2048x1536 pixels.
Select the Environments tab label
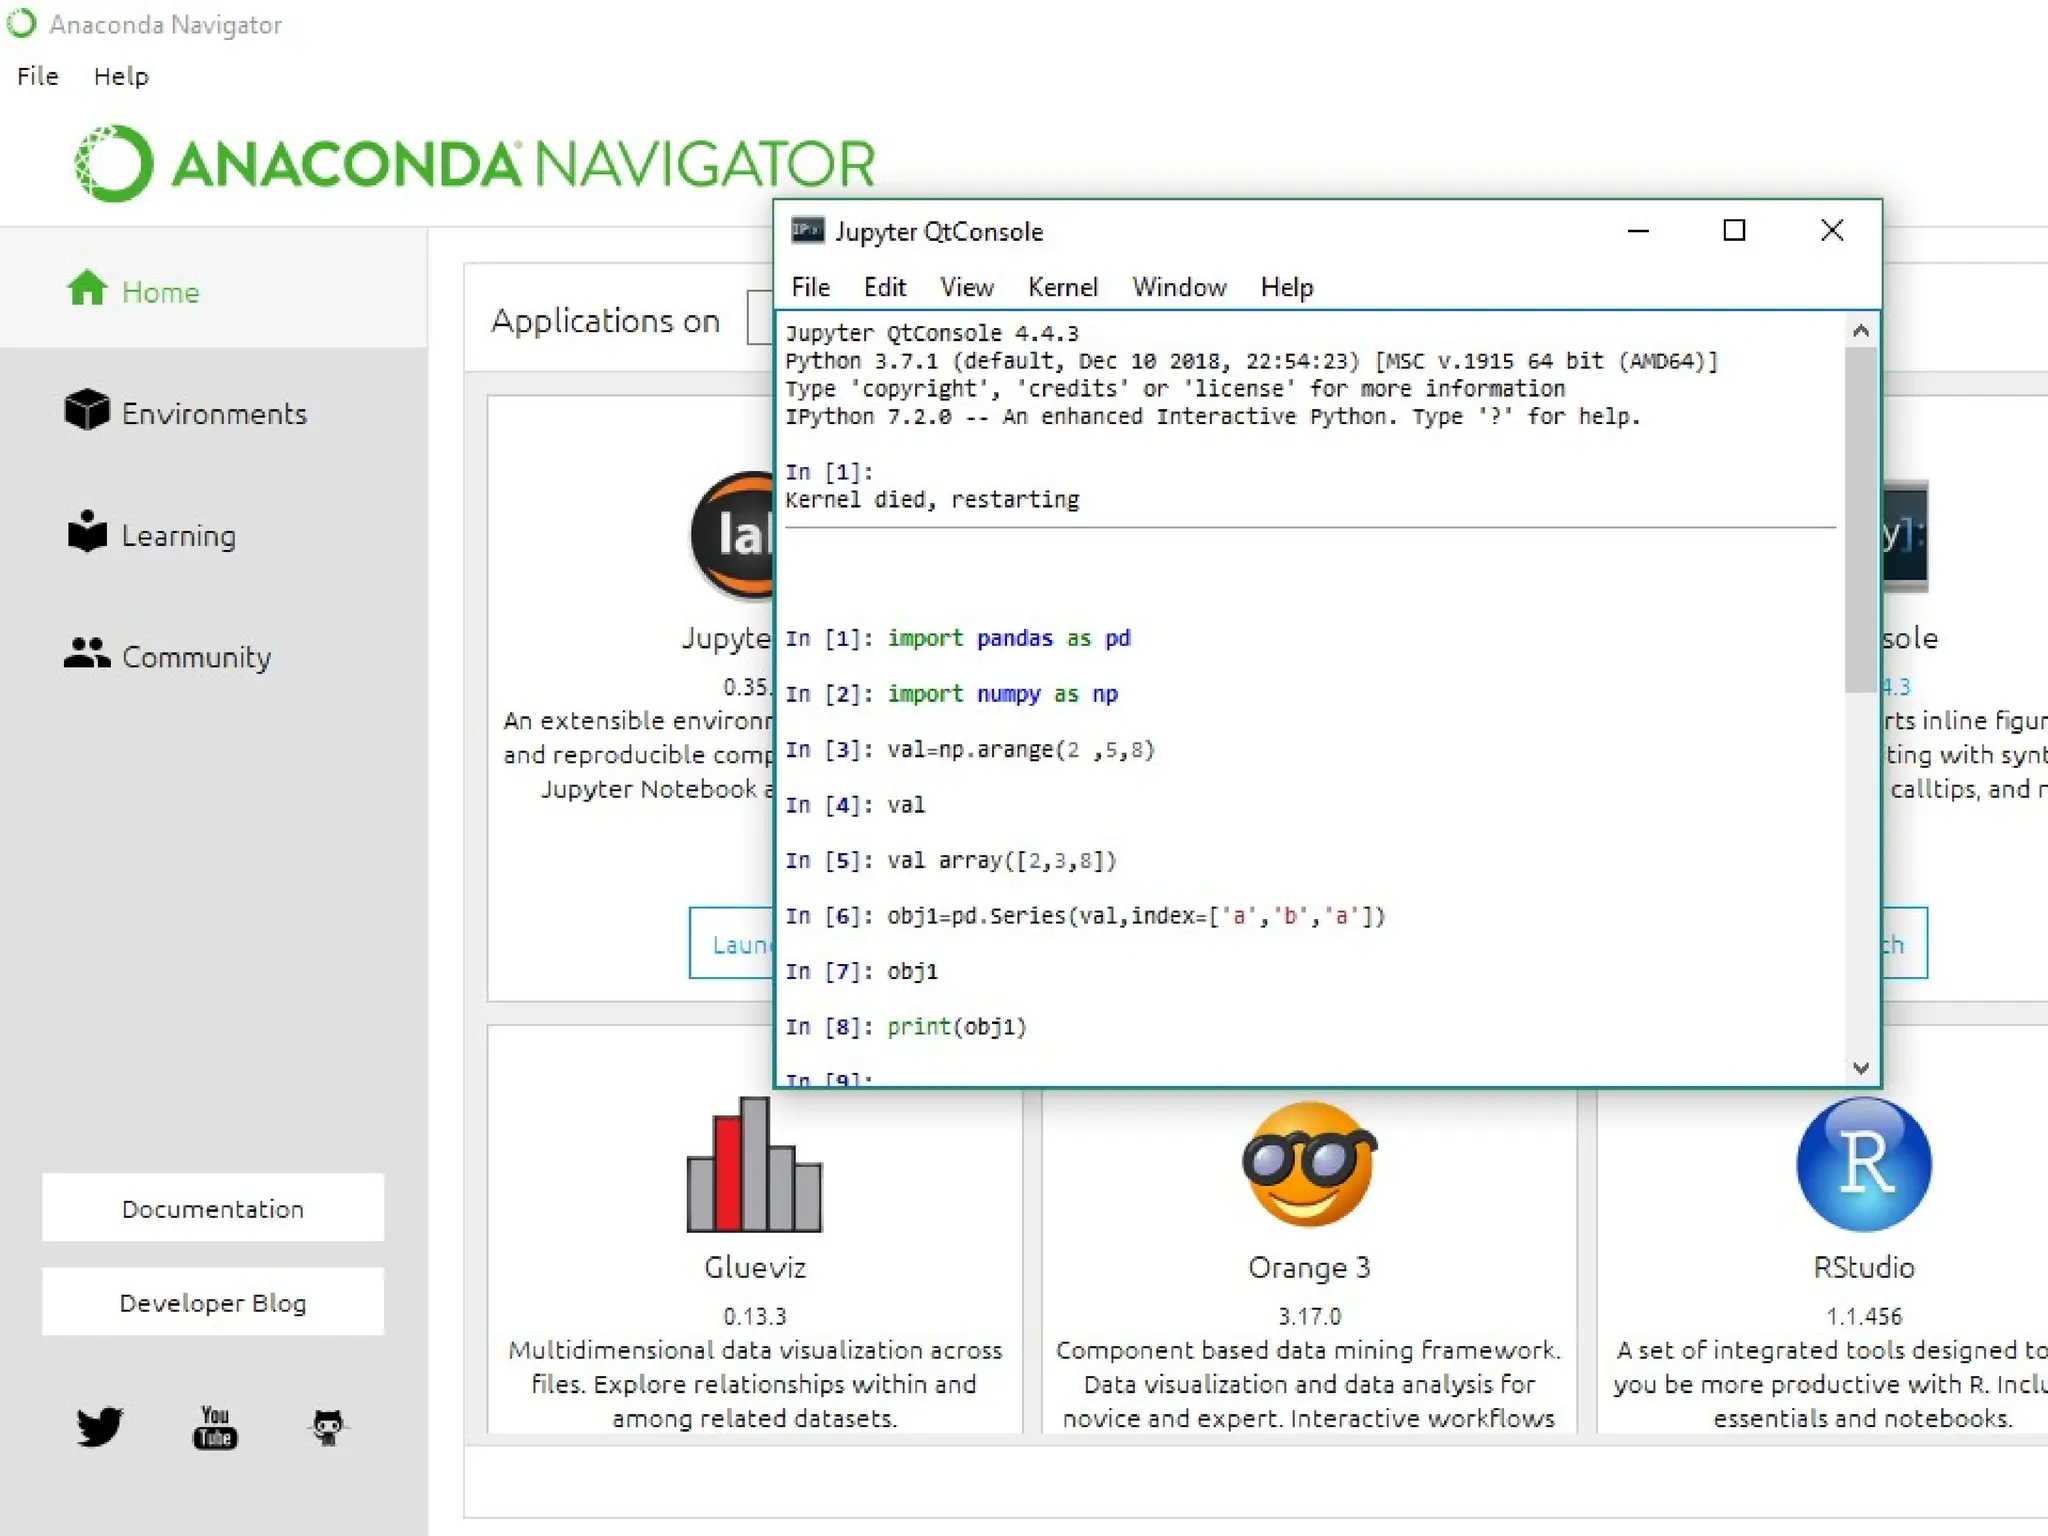tap(214, 414)
